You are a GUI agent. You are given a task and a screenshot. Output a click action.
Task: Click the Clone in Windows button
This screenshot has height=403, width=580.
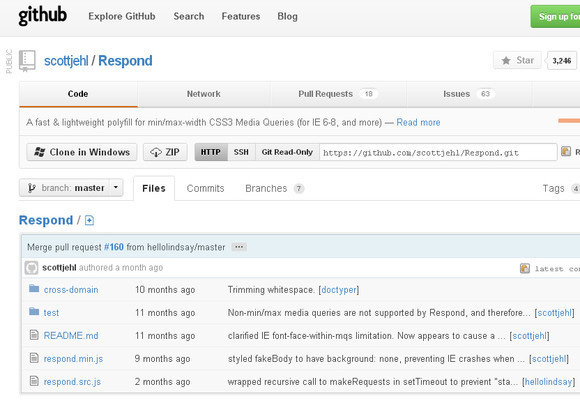[x=82, y=152]
